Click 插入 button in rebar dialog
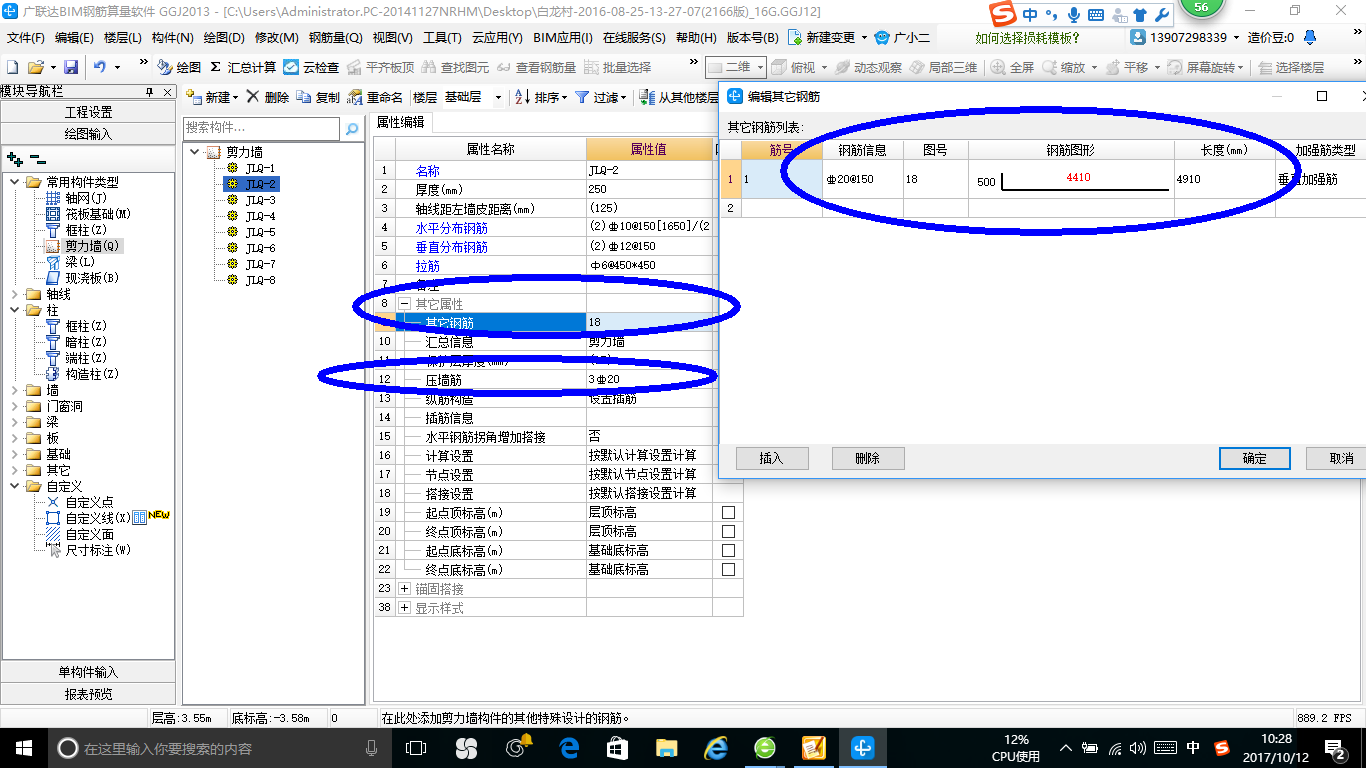Viewport: 1366px width, 768px height. (x=771, y=458)
